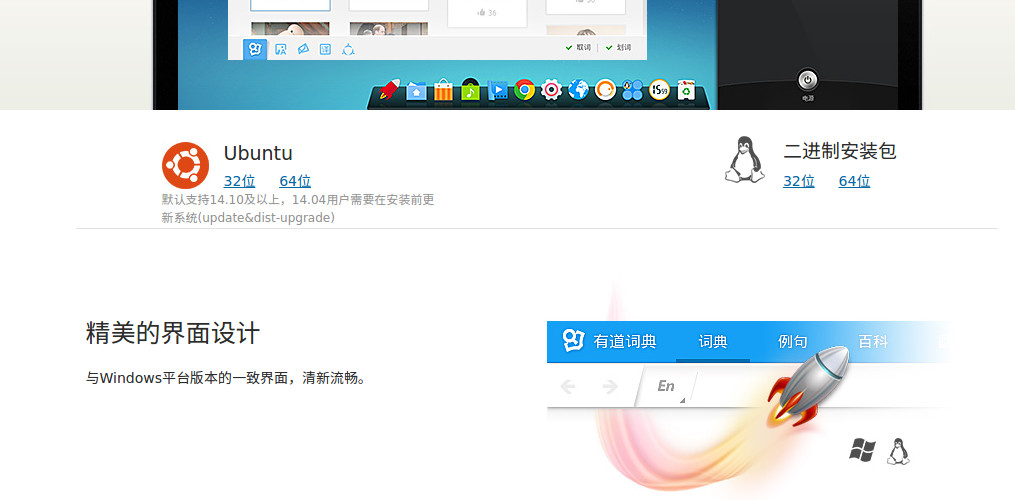The width and height of the screenshot is (1015, 500).
Task: Download the Ubuntu 32位 package
Action: pos(239,181)
